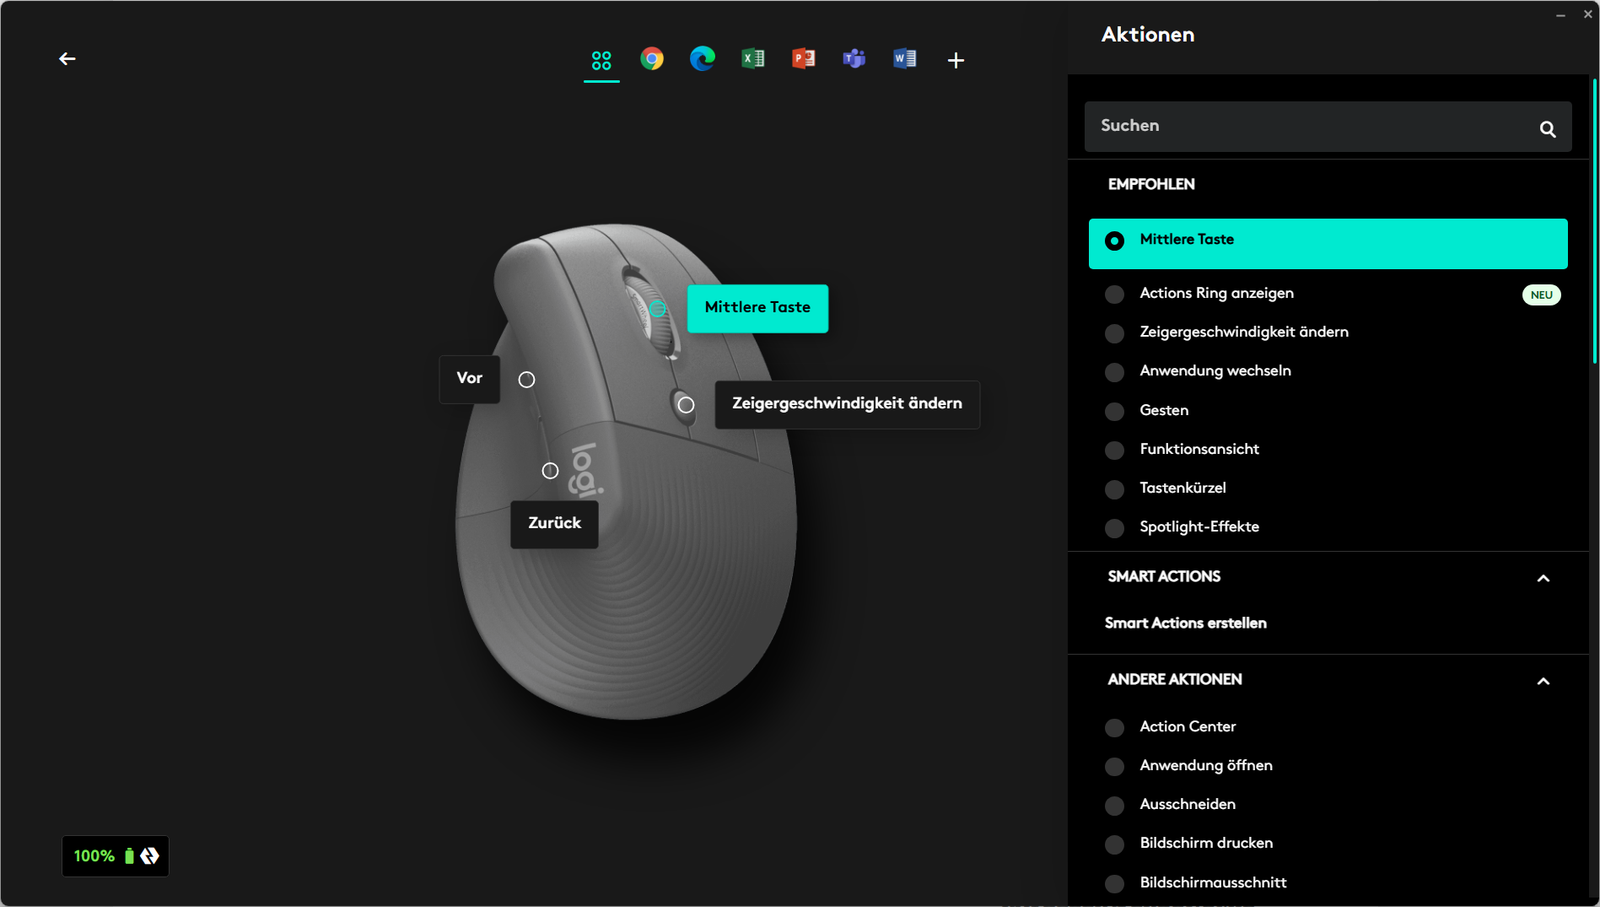Click the Smart Actions erstellen link
The width and height of the screenshot is (1600, 907).
(1185, 623)
